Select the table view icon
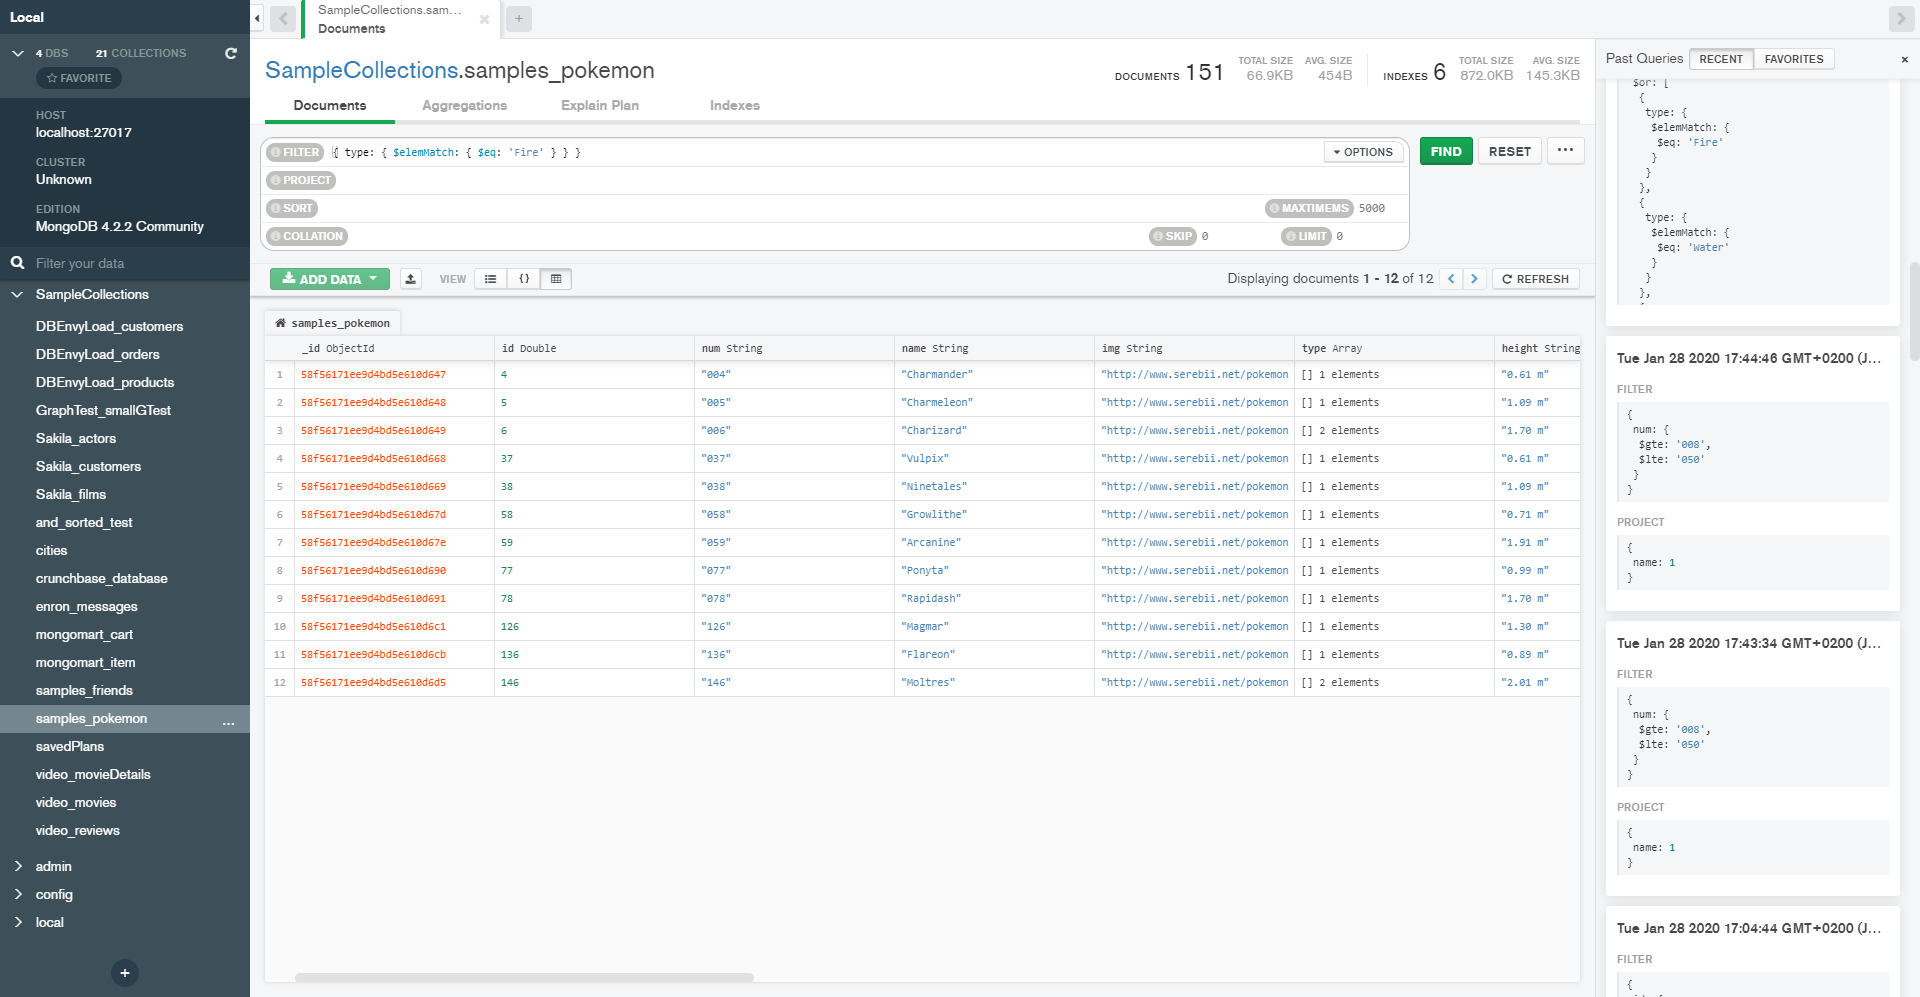This screenshot has height=997, width=1920. point(556,279)
